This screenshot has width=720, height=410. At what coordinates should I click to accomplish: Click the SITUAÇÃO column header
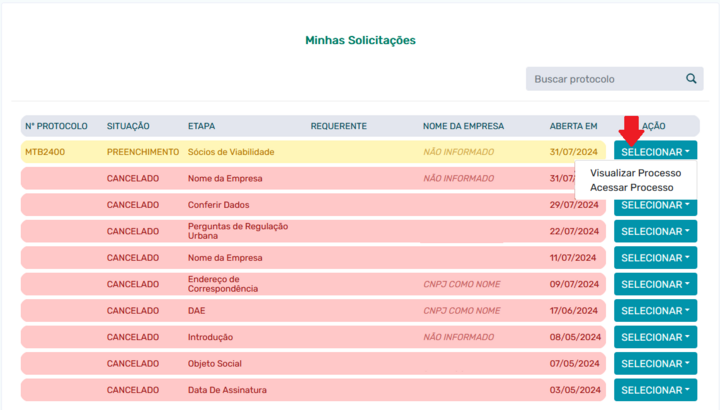pyautogui.click(x=128, y=126)
